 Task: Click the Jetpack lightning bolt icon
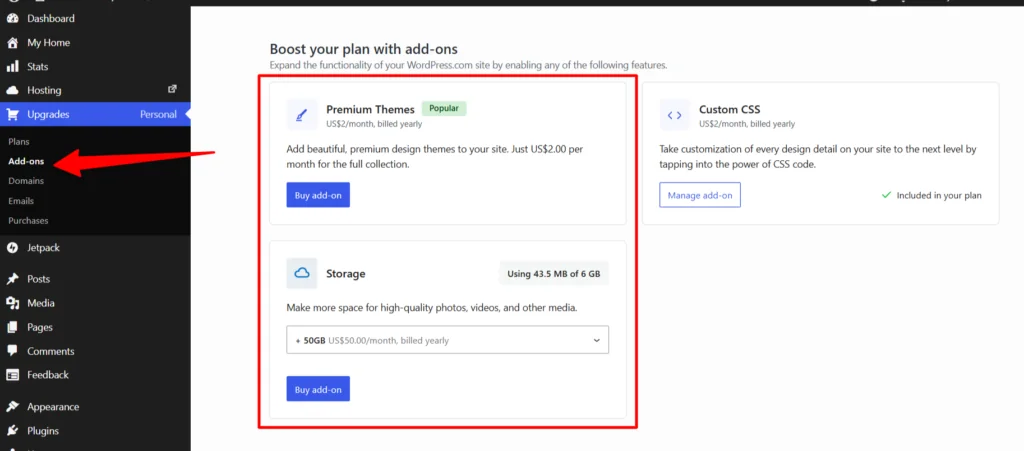point(12,248)
